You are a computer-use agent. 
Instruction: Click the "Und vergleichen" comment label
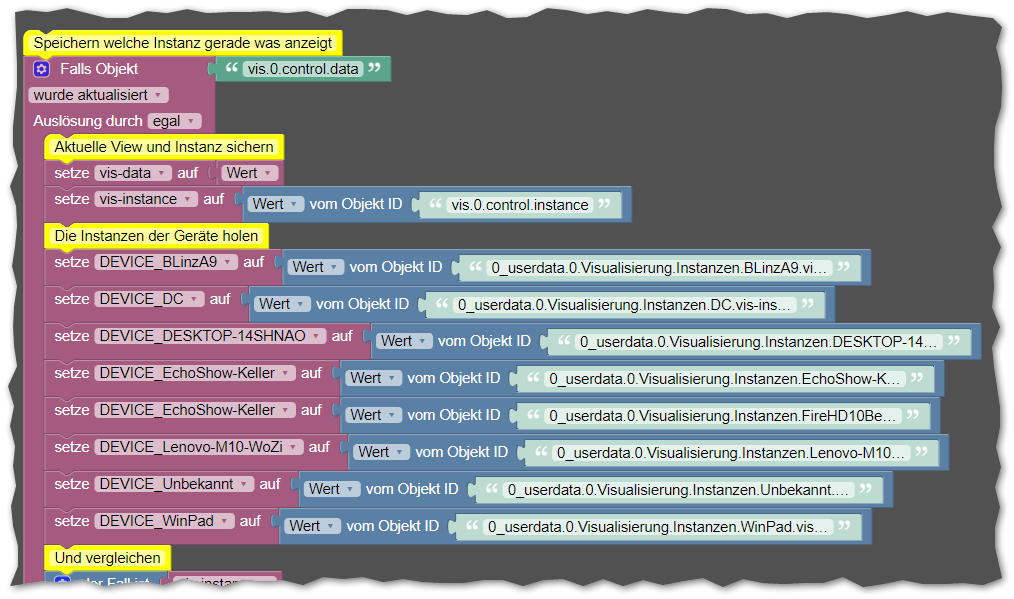coord(106,557)
